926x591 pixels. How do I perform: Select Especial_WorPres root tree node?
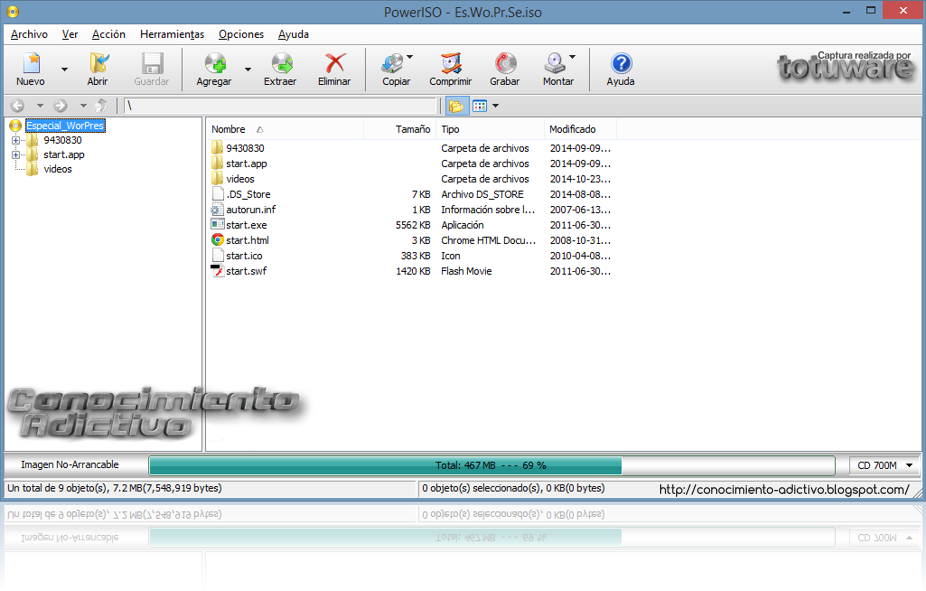coord(65,126)
